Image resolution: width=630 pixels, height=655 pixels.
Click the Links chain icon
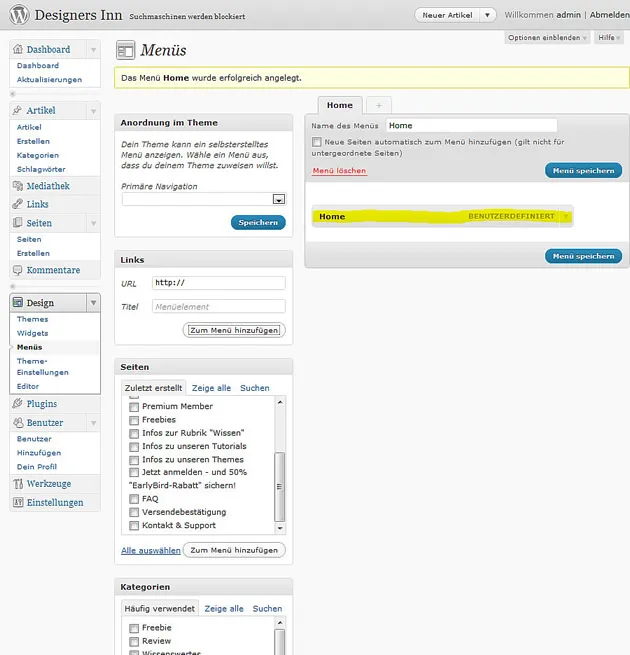[17, 204]
